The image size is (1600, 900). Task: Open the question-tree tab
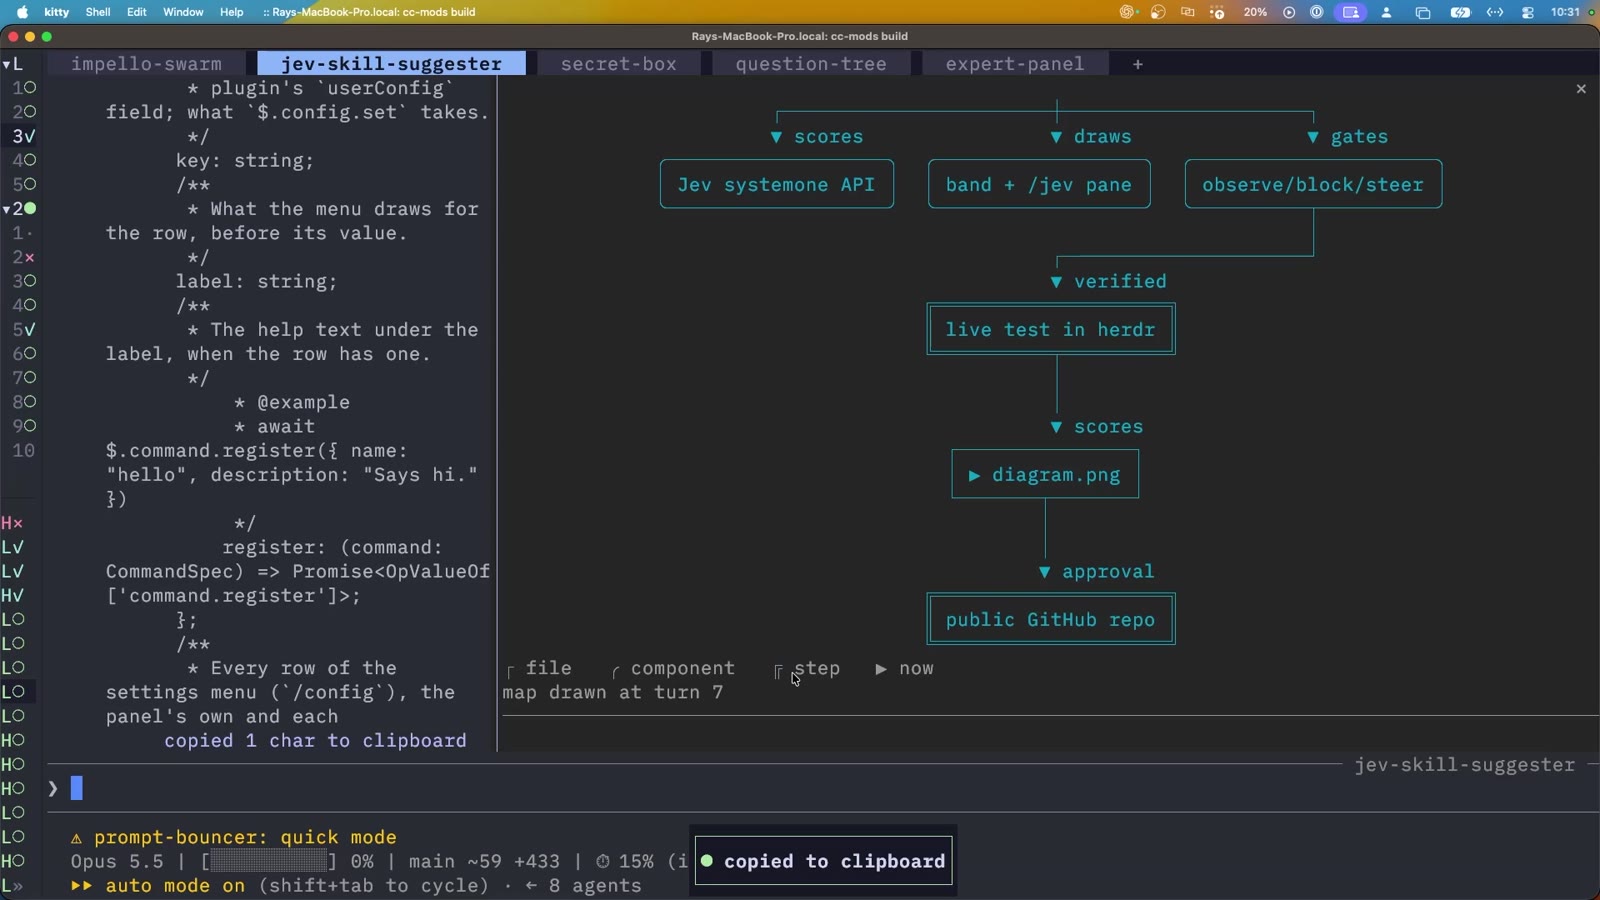tap(811, 64)
